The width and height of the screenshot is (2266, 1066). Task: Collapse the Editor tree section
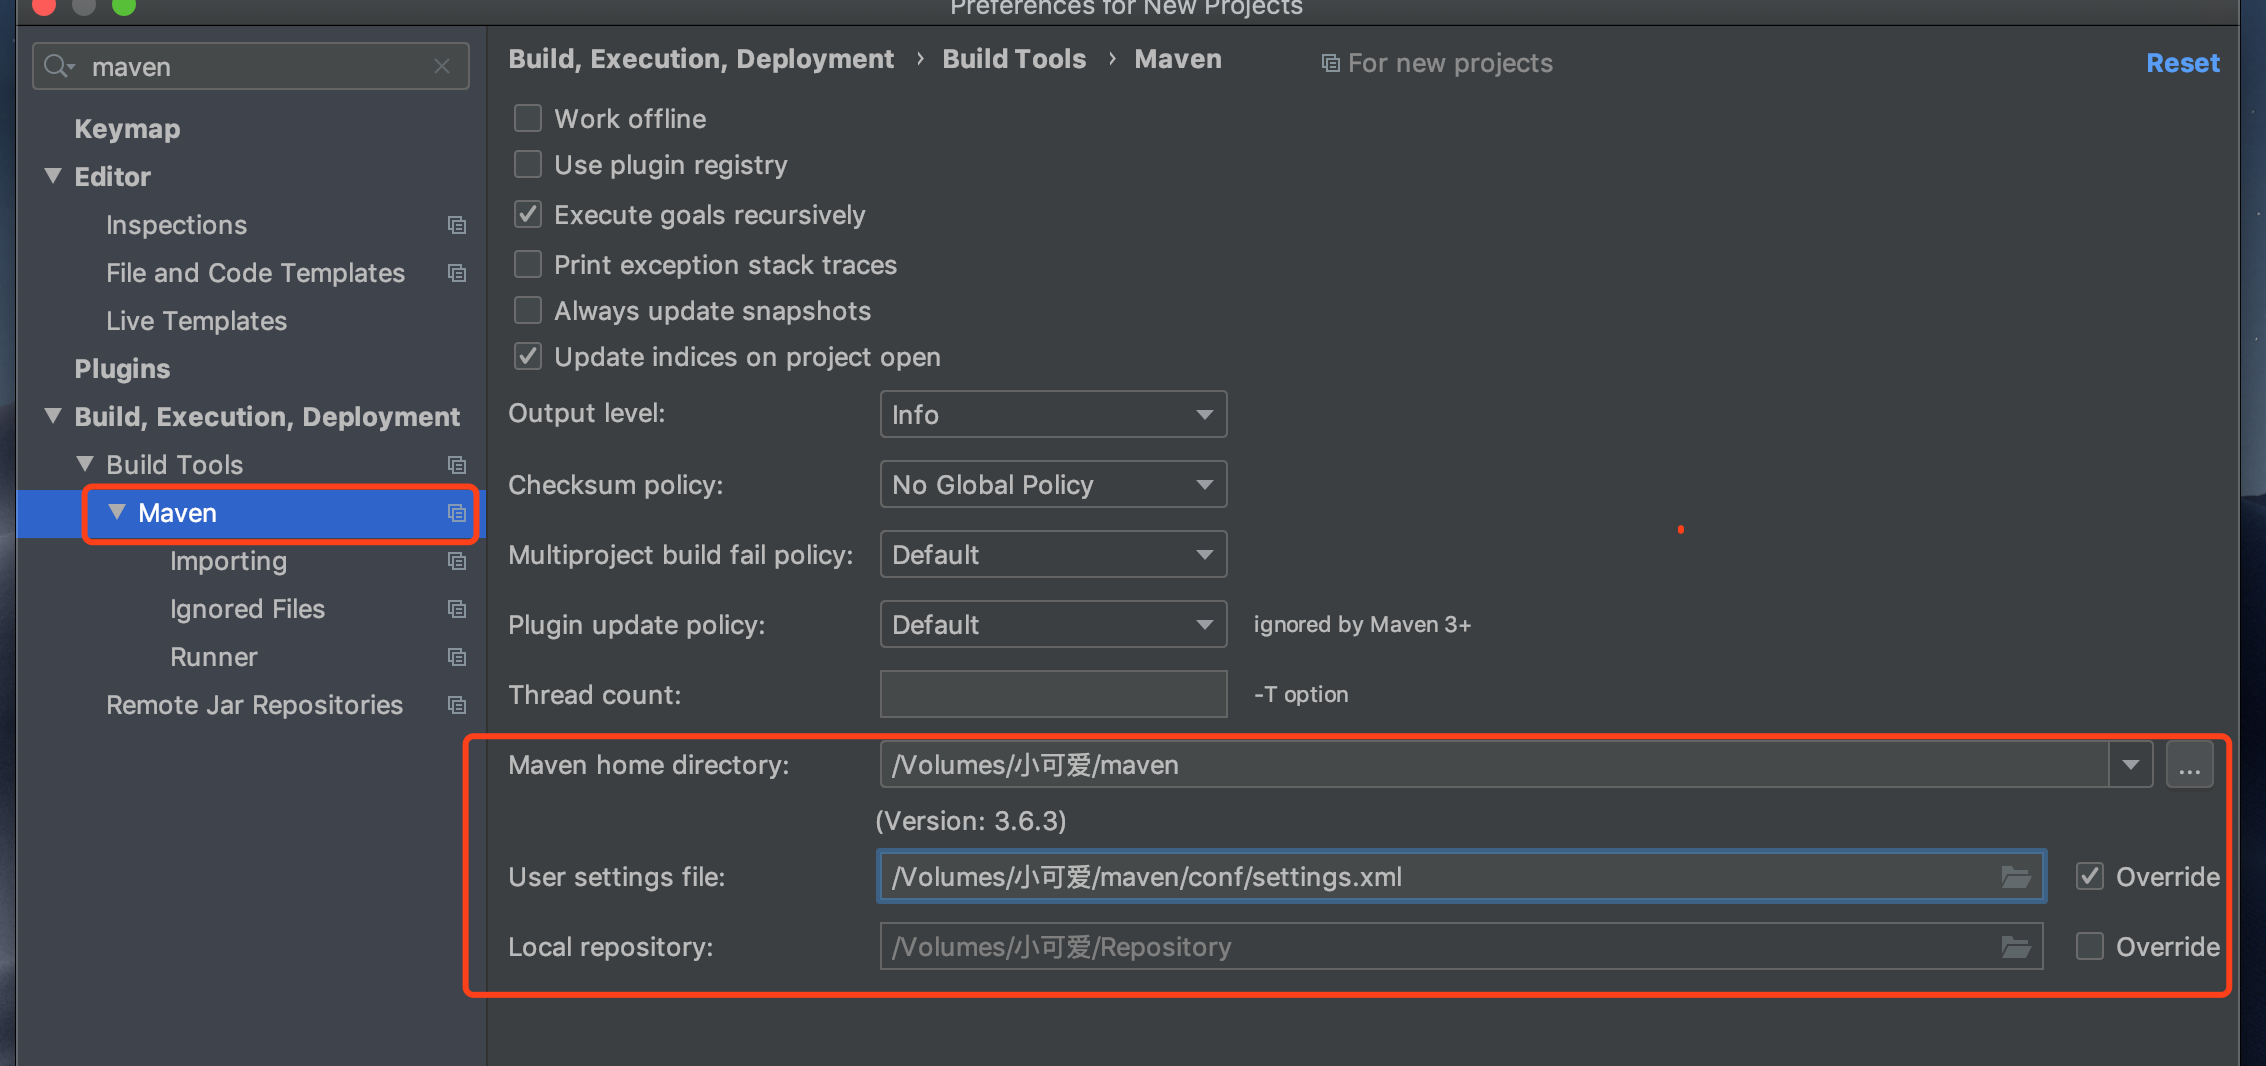pyautogui.click(x=54, y=176)
